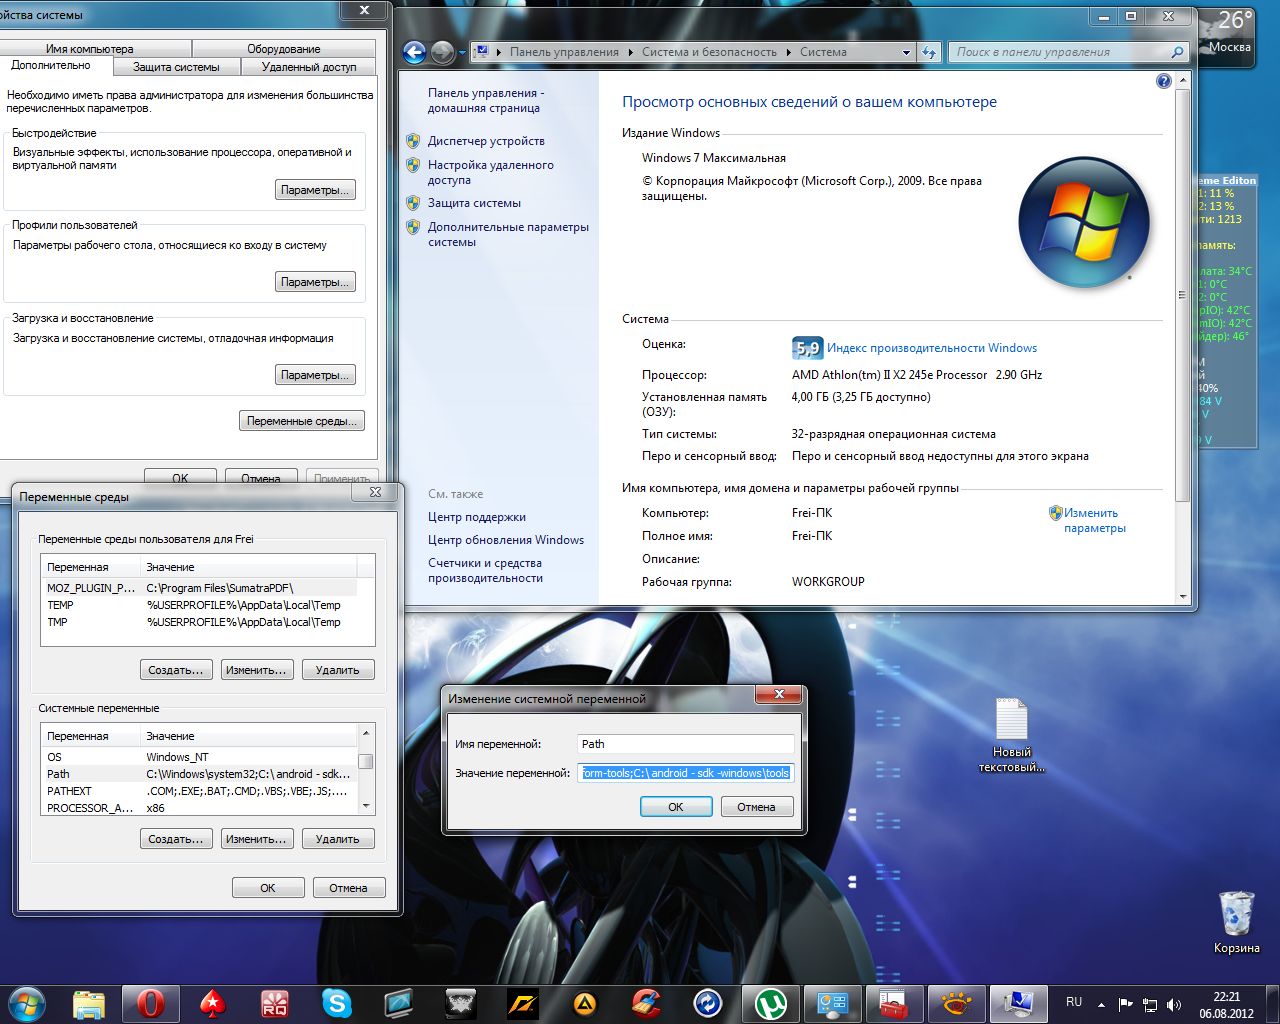Click the Forward arrow in Control Panel
The width and height of the screenshot is (1280, 1024).
[442, 52]
